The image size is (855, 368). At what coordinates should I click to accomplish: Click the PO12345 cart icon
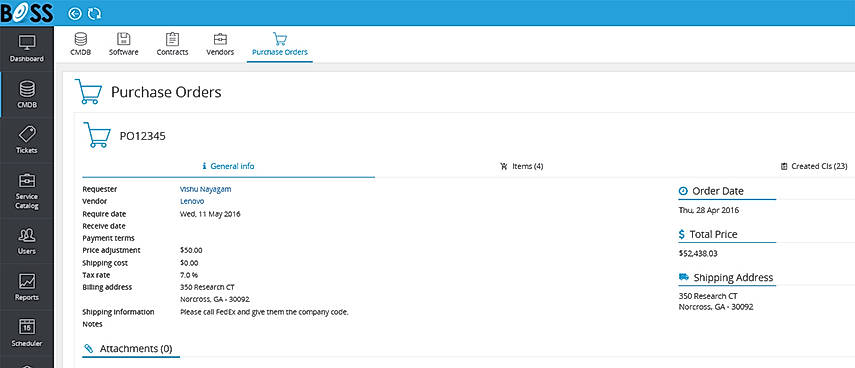97,135
